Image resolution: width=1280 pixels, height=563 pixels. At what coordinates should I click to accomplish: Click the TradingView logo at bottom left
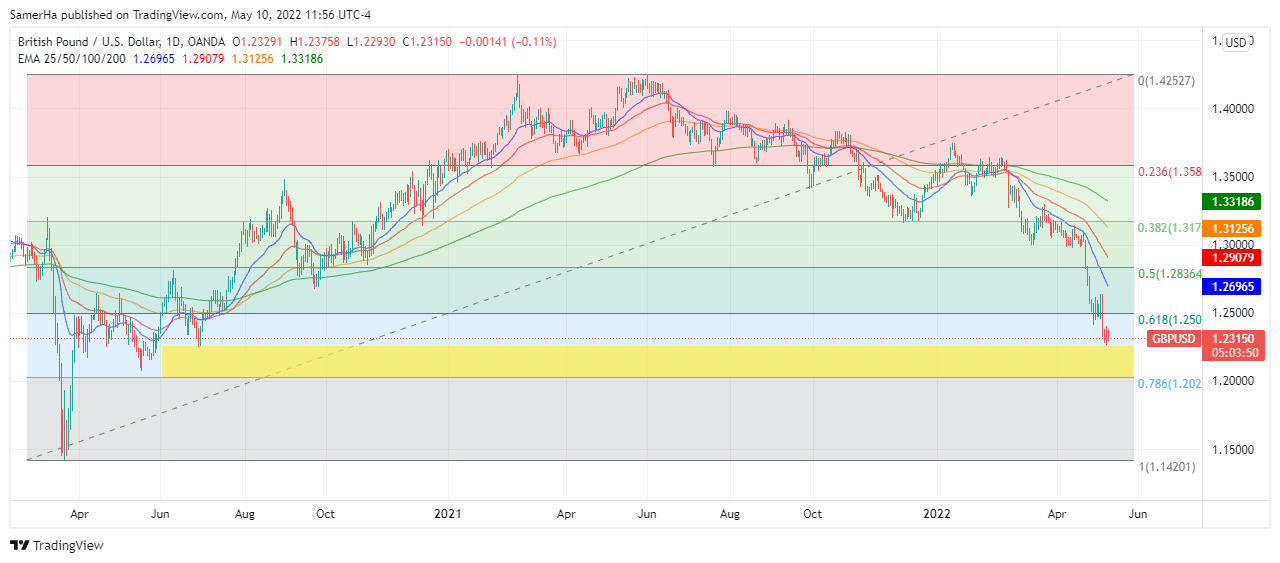[x=57, y=545]
